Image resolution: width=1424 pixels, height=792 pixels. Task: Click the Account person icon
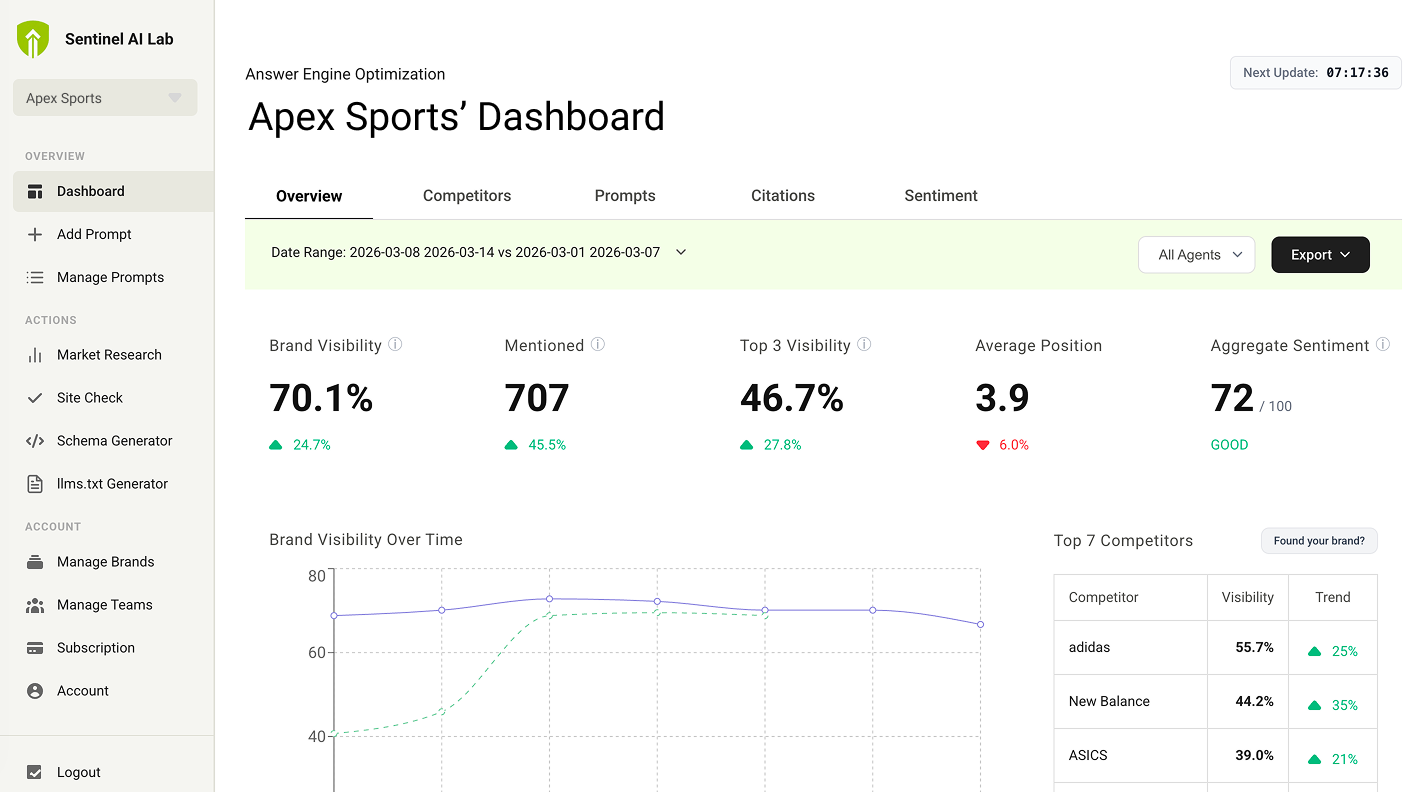click(x=35, y=691)
